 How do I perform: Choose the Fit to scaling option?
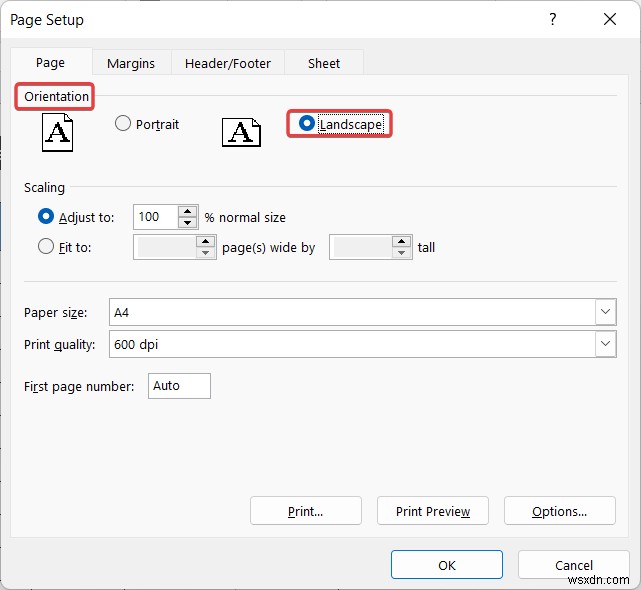46,247
